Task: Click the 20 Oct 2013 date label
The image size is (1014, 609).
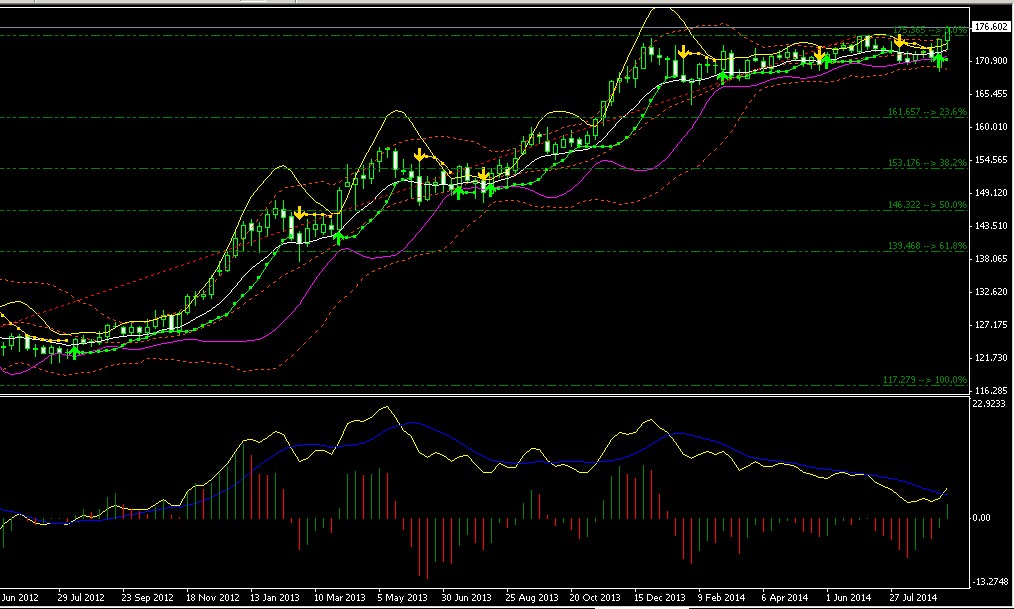Action: point(595,597)
